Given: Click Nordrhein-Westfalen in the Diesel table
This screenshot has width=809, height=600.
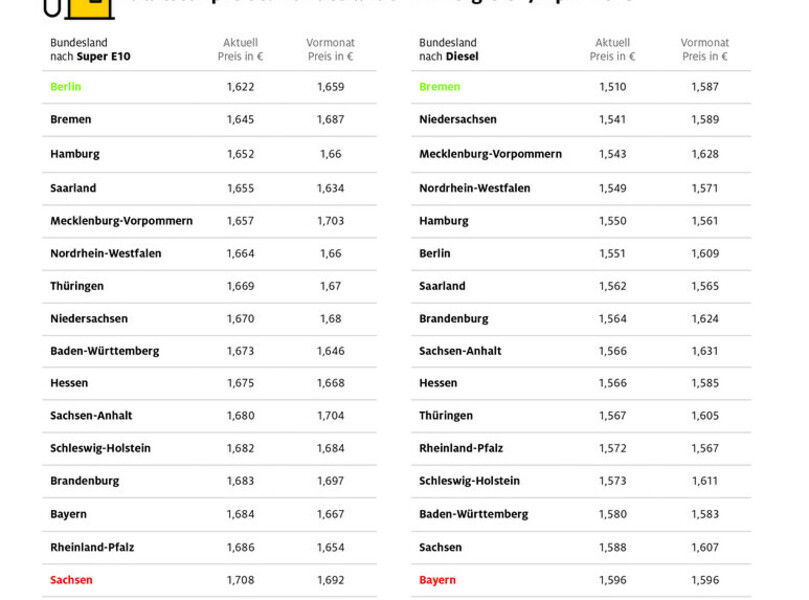Looking at the screenshot, I should 474,188.
